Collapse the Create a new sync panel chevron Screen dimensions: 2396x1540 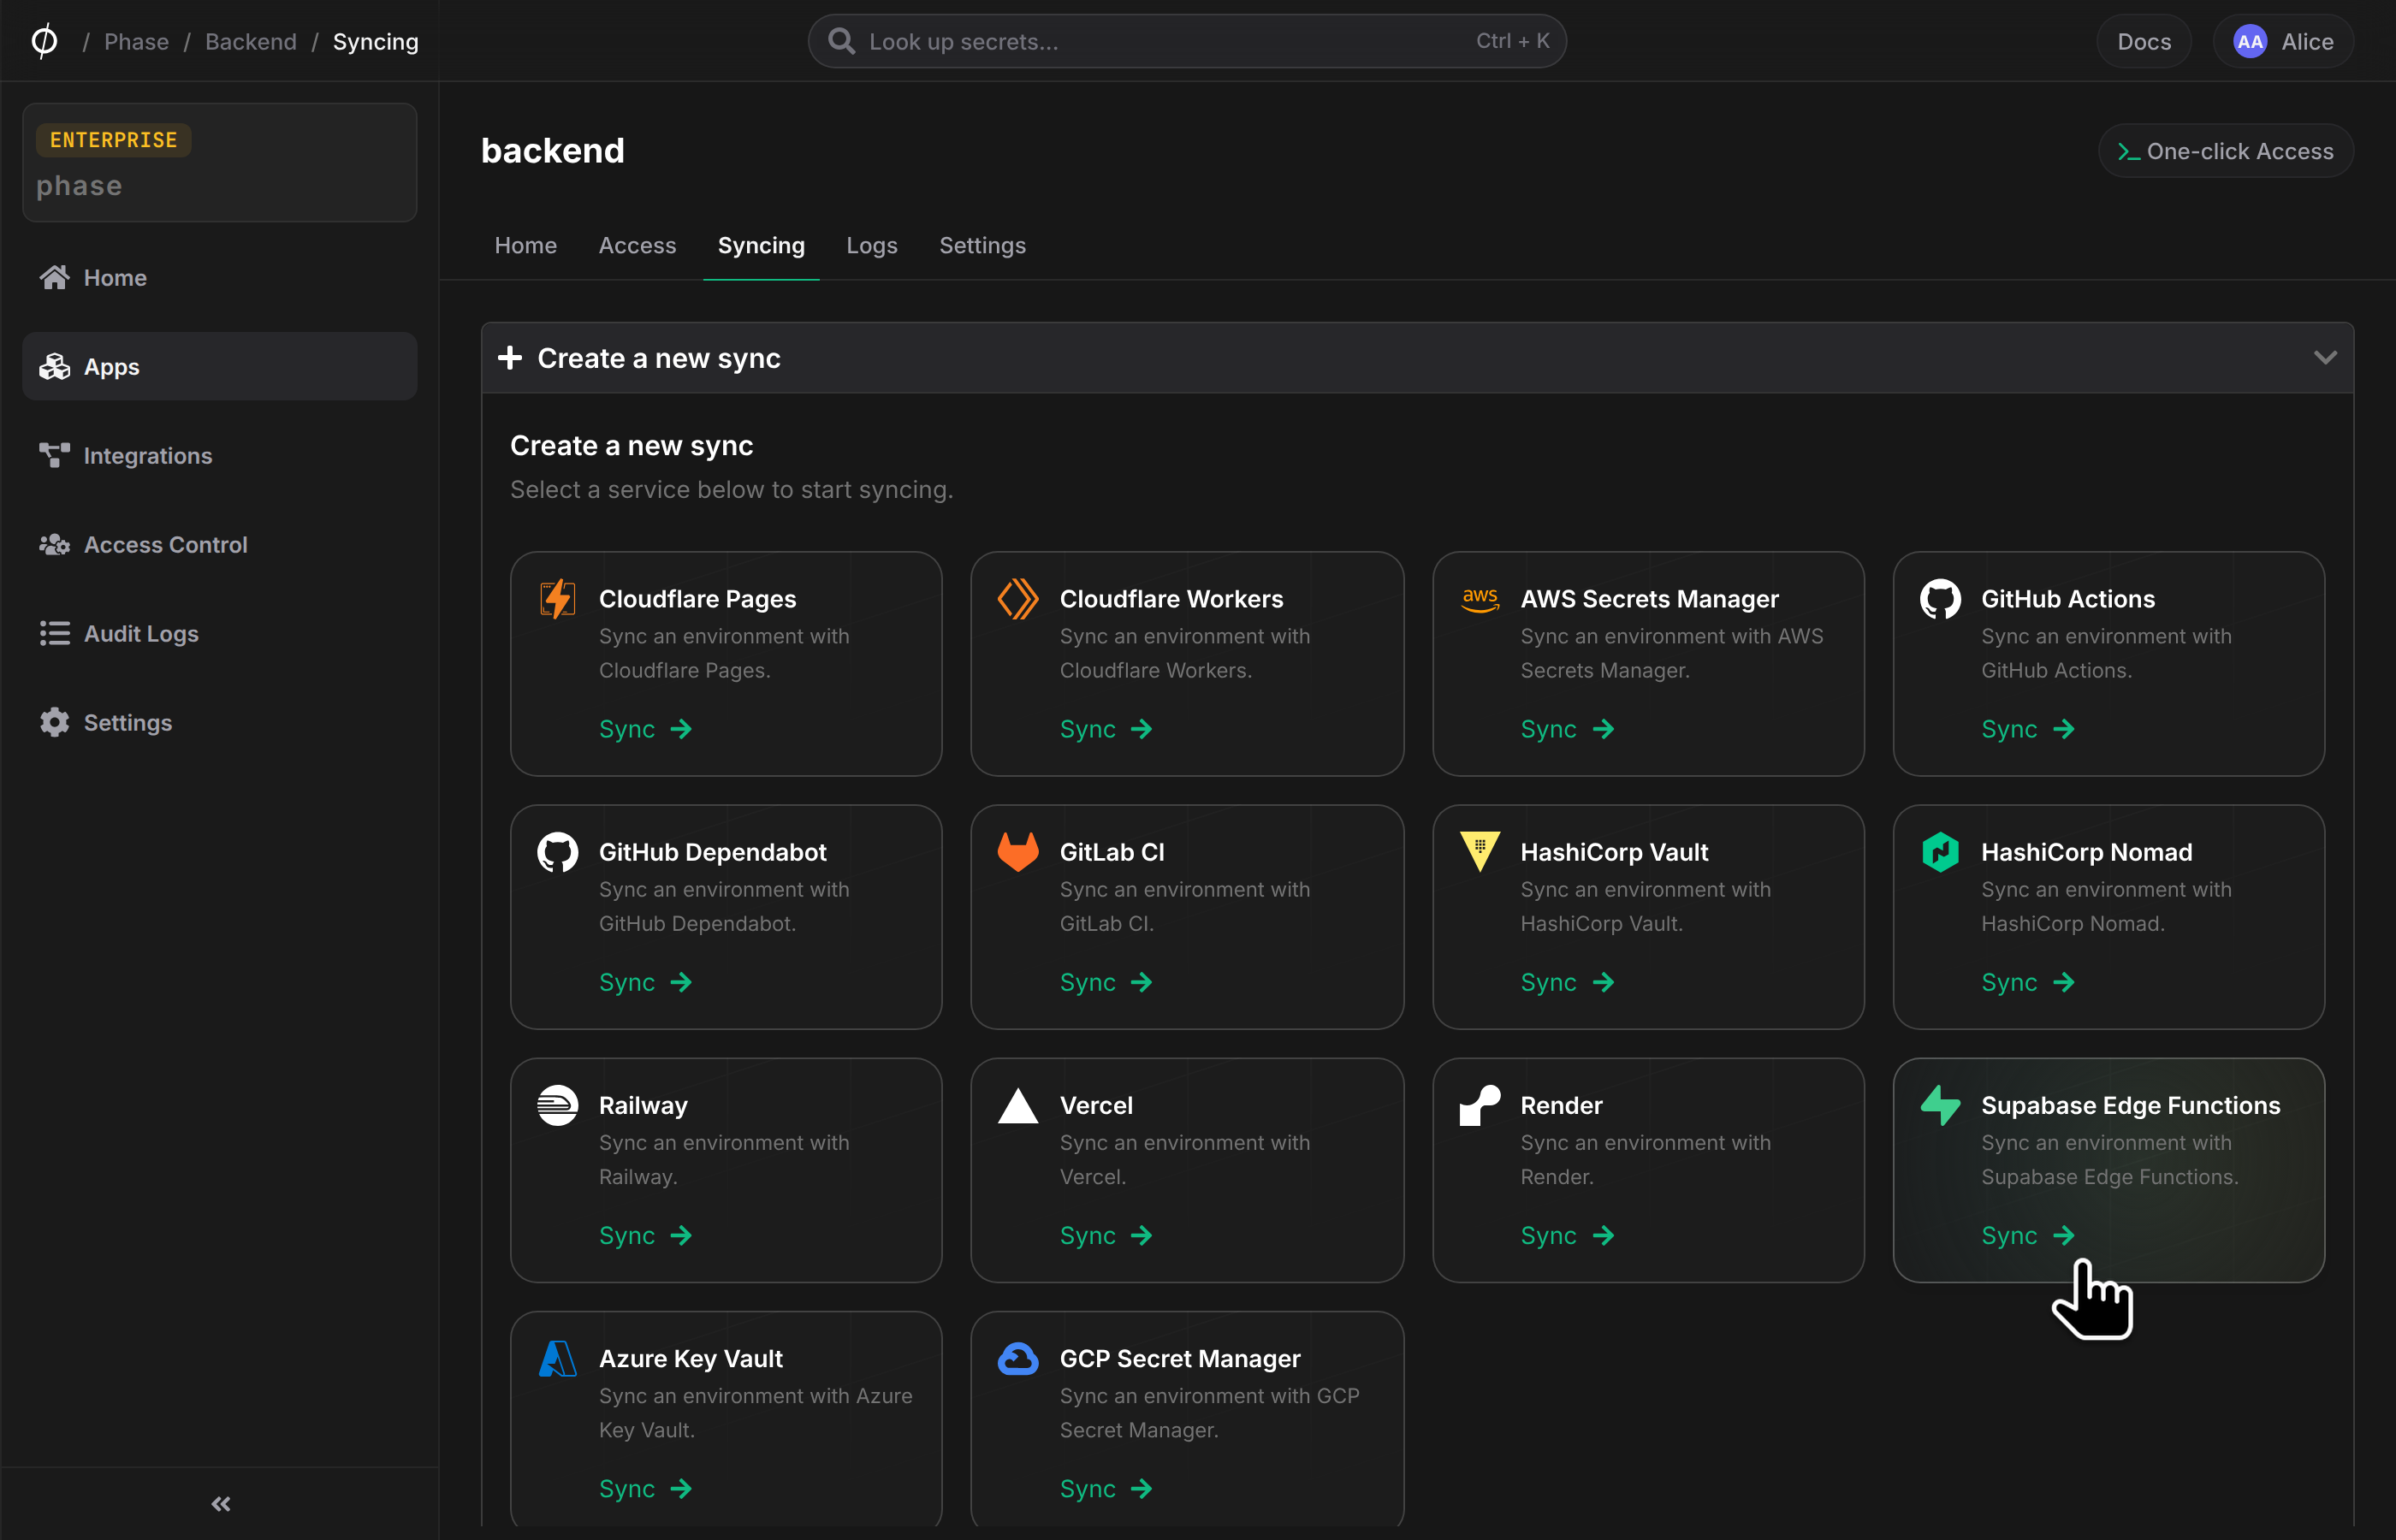pos(2325,357)
